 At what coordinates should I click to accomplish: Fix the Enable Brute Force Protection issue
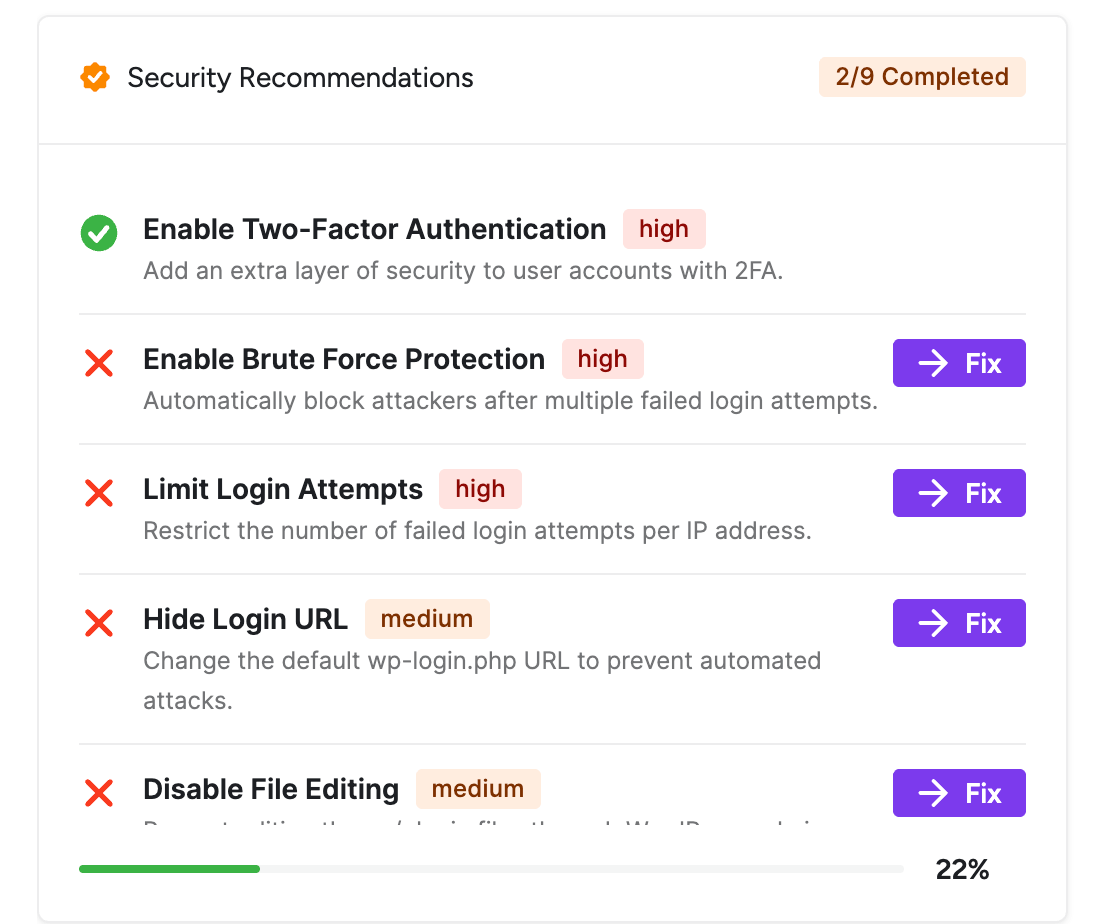958,363
